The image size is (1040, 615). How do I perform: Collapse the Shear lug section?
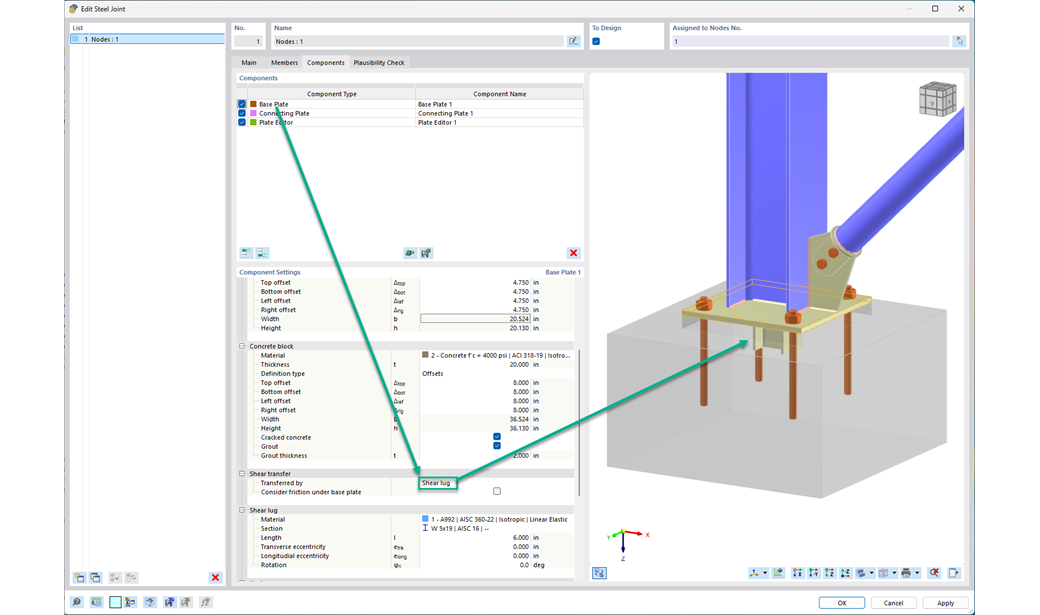click(x=242, y=510)
